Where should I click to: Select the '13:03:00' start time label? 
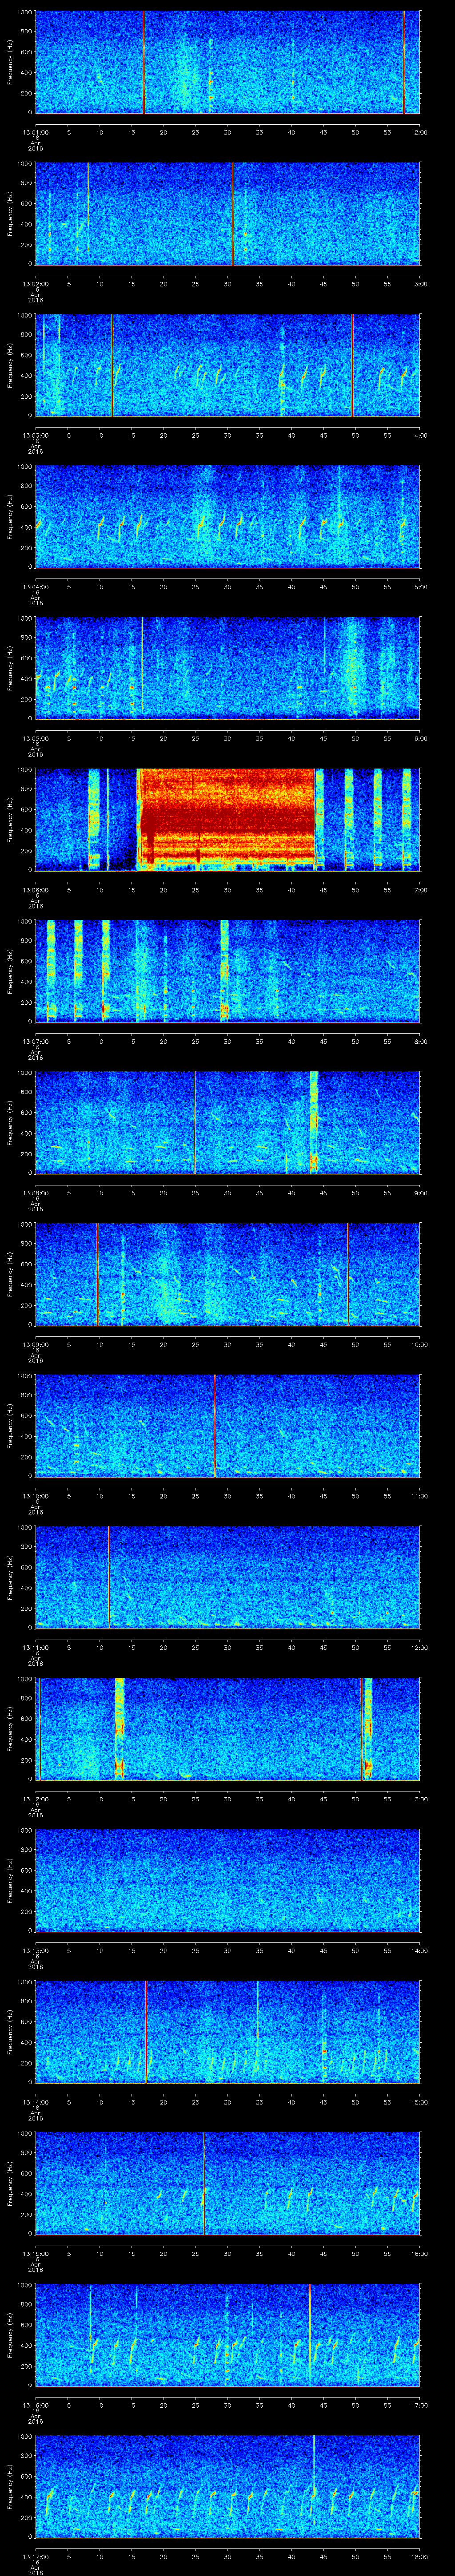[35, 435]
